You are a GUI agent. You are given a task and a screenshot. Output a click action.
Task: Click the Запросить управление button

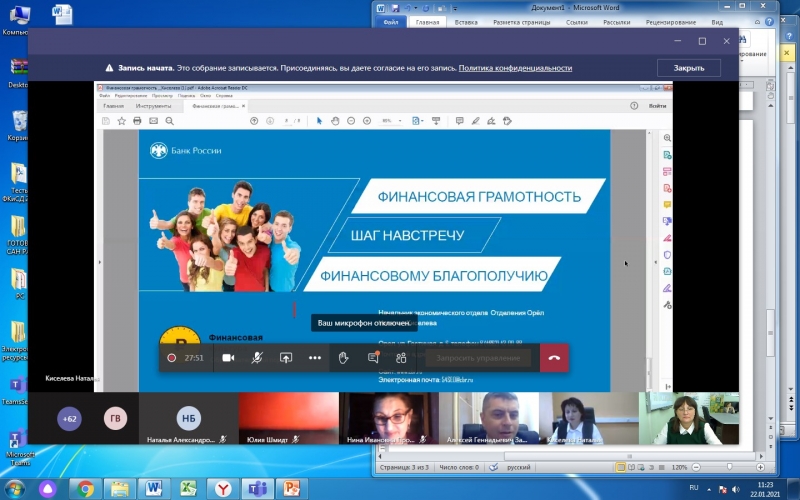[x=478, y=358]
